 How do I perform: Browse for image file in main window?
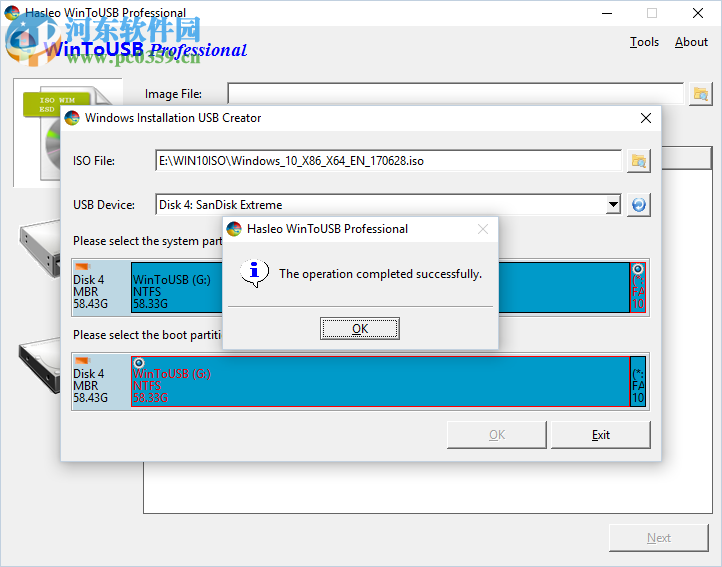pos(700,94)
